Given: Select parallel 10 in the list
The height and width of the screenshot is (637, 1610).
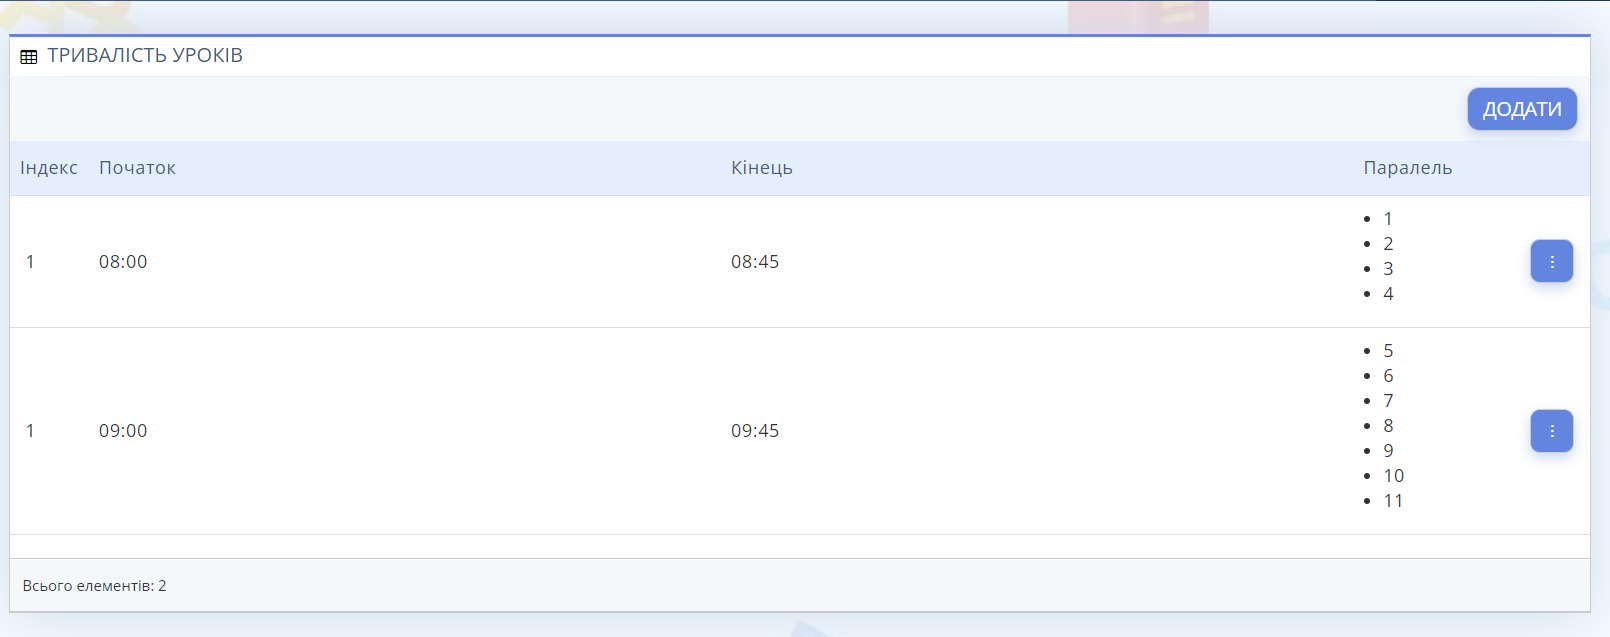Looking at the screenshot, I should 1393,476.
